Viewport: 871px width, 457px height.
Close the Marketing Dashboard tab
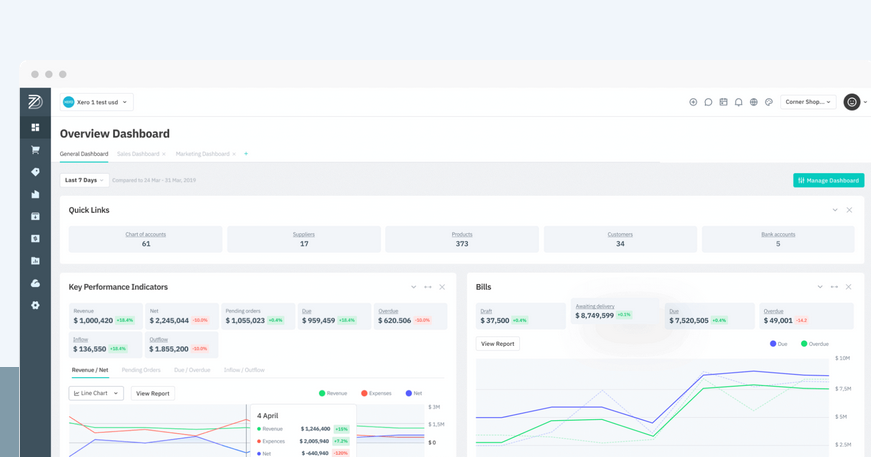pos(234,154)
